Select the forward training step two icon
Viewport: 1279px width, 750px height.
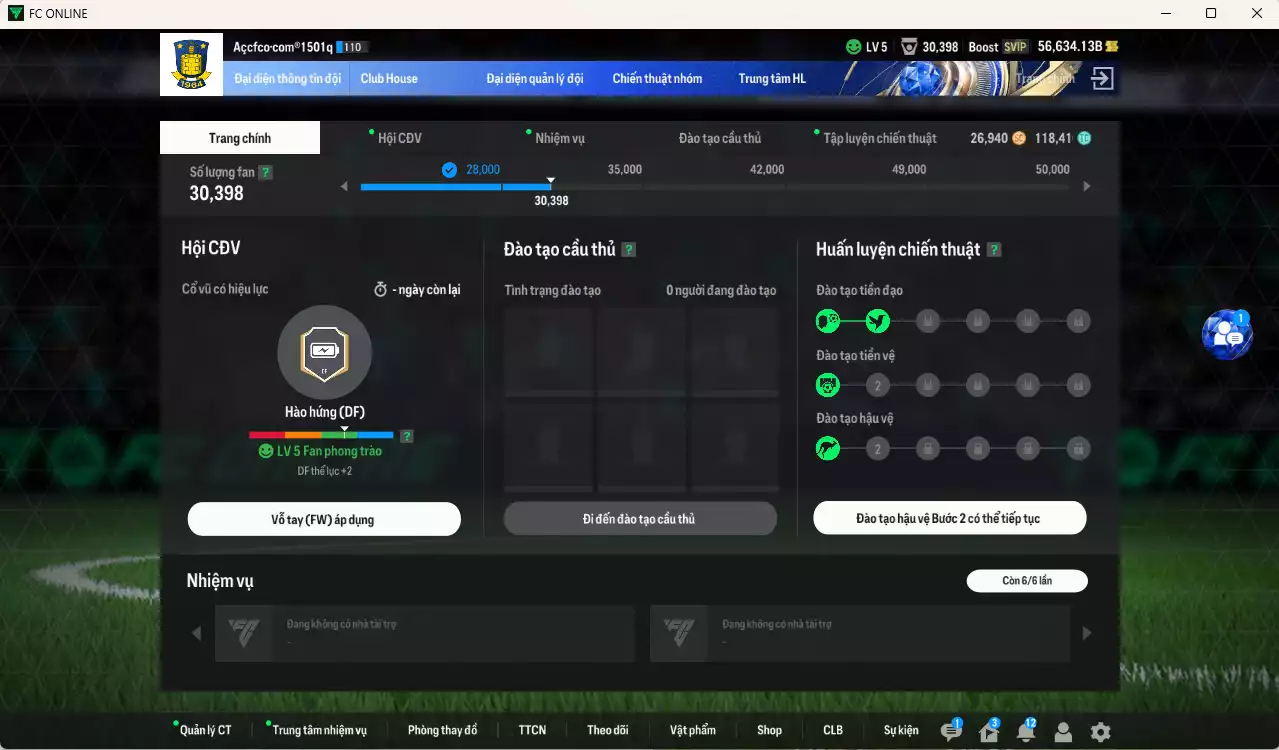[878, 321]
